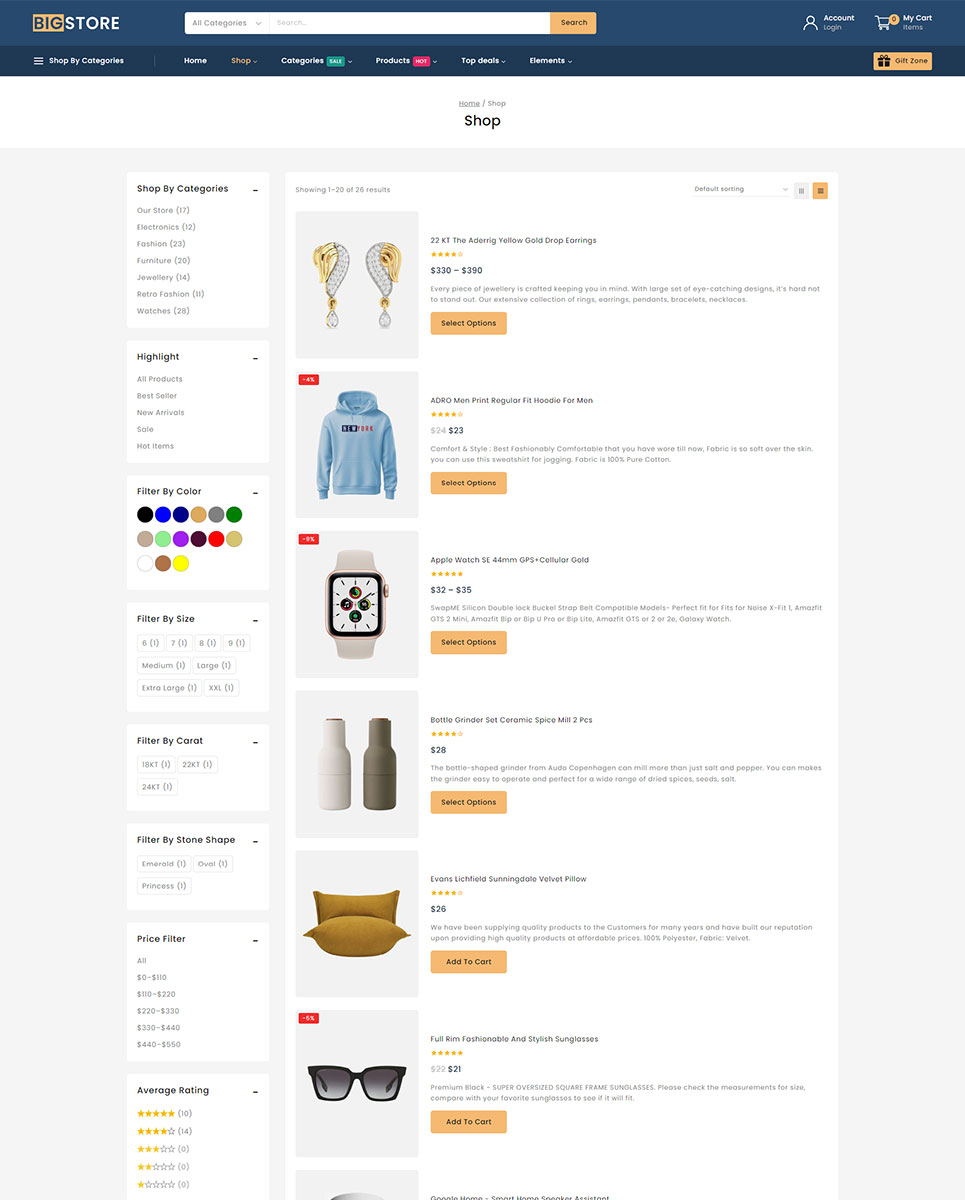This screenshot has width=965, height=1200.
Task: Open the All Categories search dropdown
Action: tap(227, 23)
